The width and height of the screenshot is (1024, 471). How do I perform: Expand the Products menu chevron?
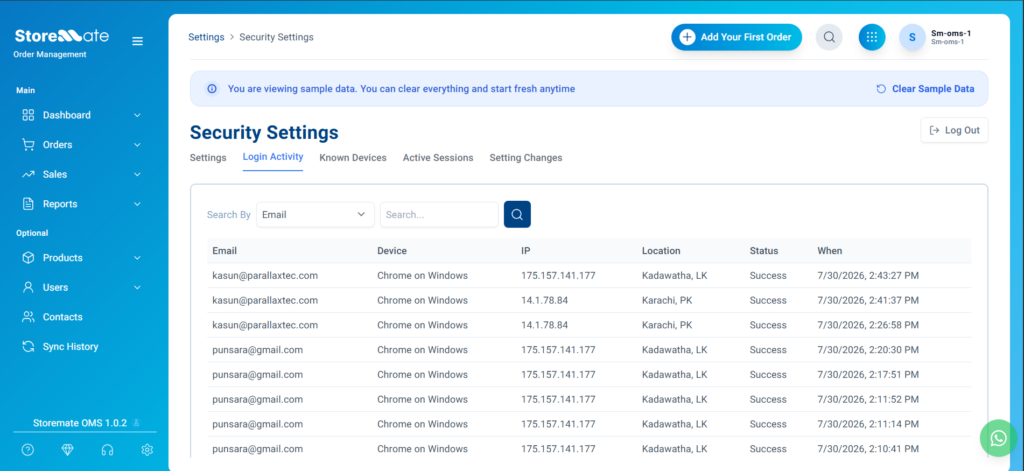click(137, 257)
